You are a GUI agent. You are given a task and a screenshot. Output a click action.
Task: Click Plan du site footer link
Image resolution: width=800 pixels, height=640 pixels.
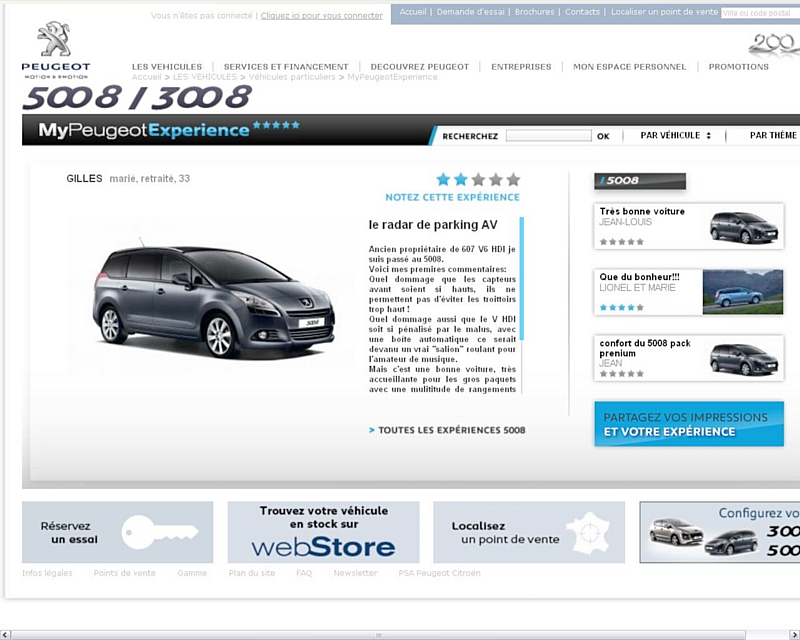252,573
